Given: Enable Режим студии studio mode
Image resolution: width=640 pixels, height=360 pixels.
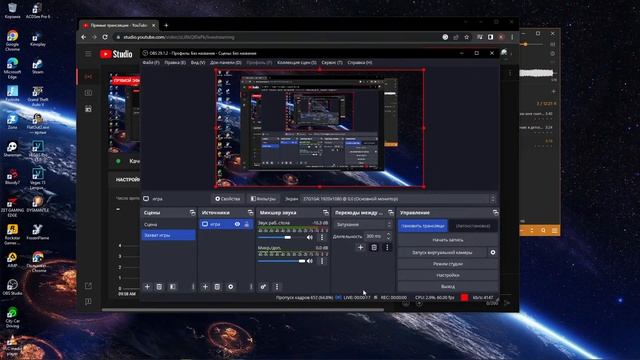Looking at the screenshot, I should point(448,264).
